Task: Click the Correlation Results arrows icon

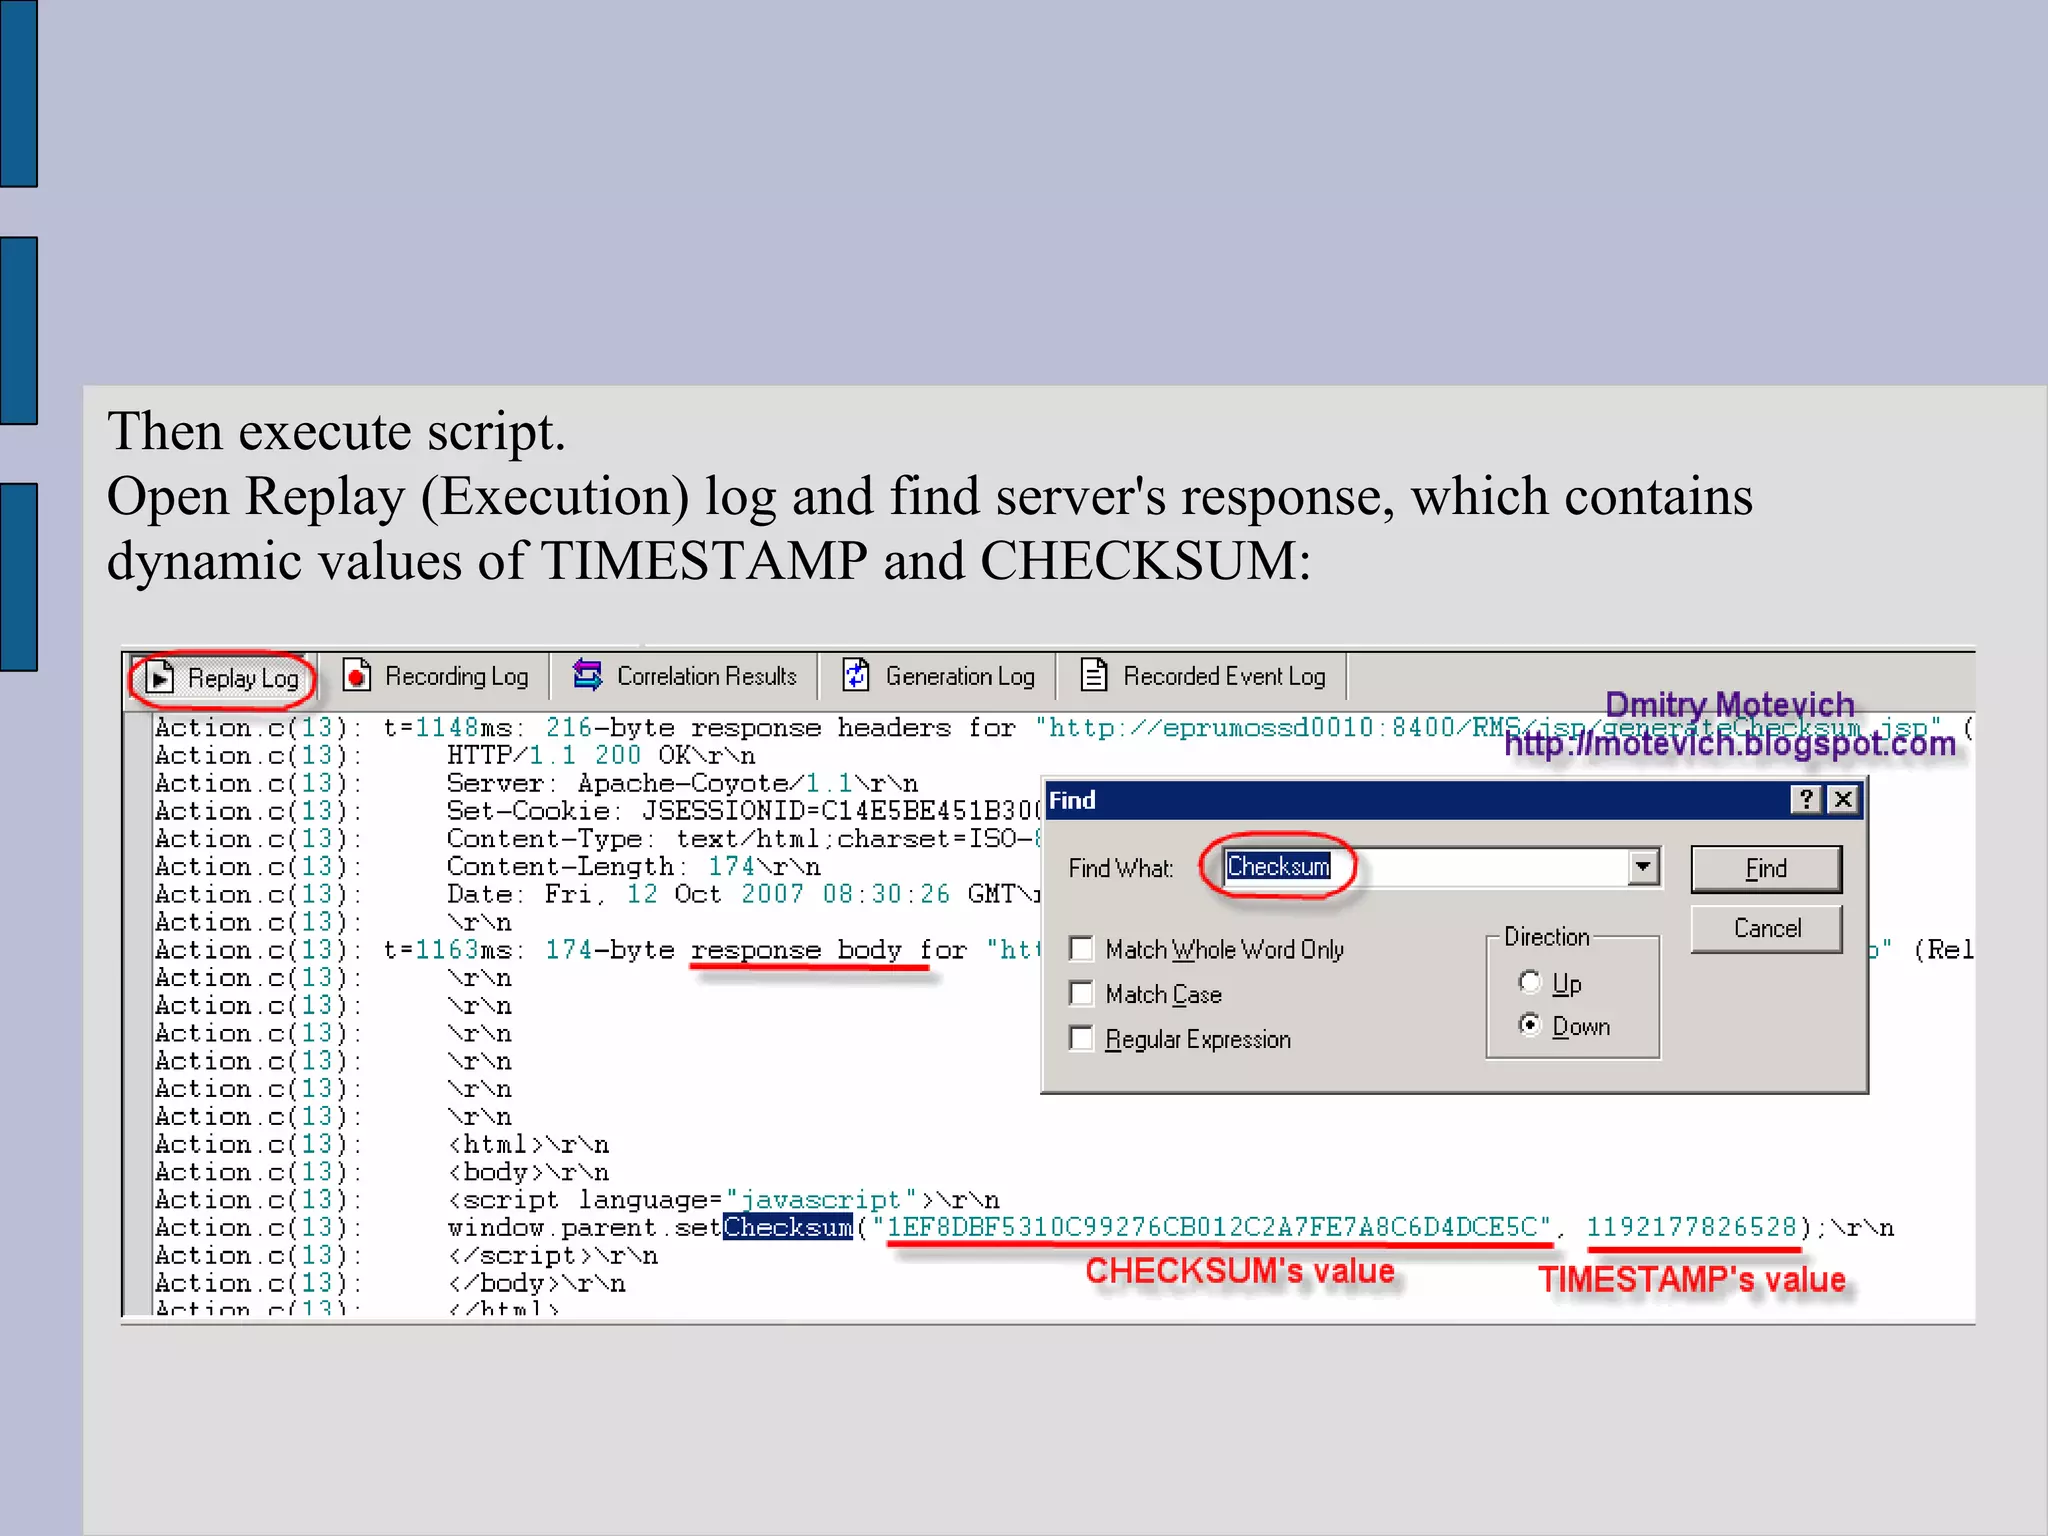Action: 588,676
